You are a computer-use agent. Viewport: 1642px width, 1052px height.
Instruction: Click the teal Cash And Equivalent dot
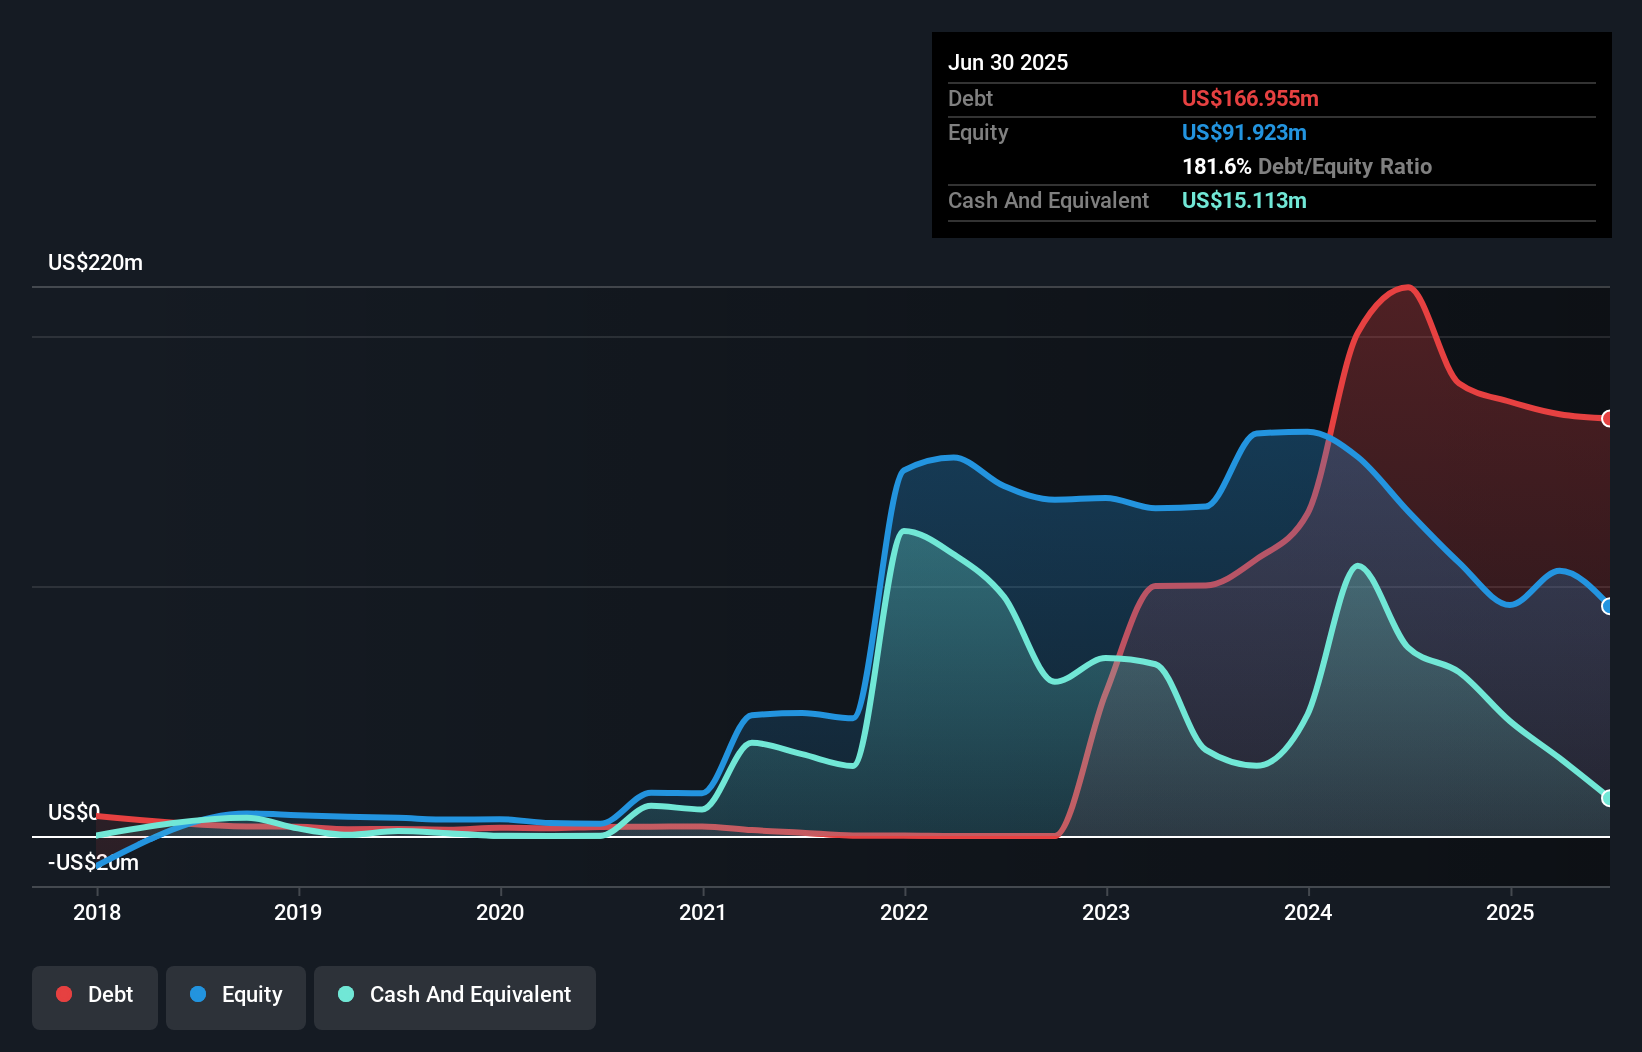point(344,994)
